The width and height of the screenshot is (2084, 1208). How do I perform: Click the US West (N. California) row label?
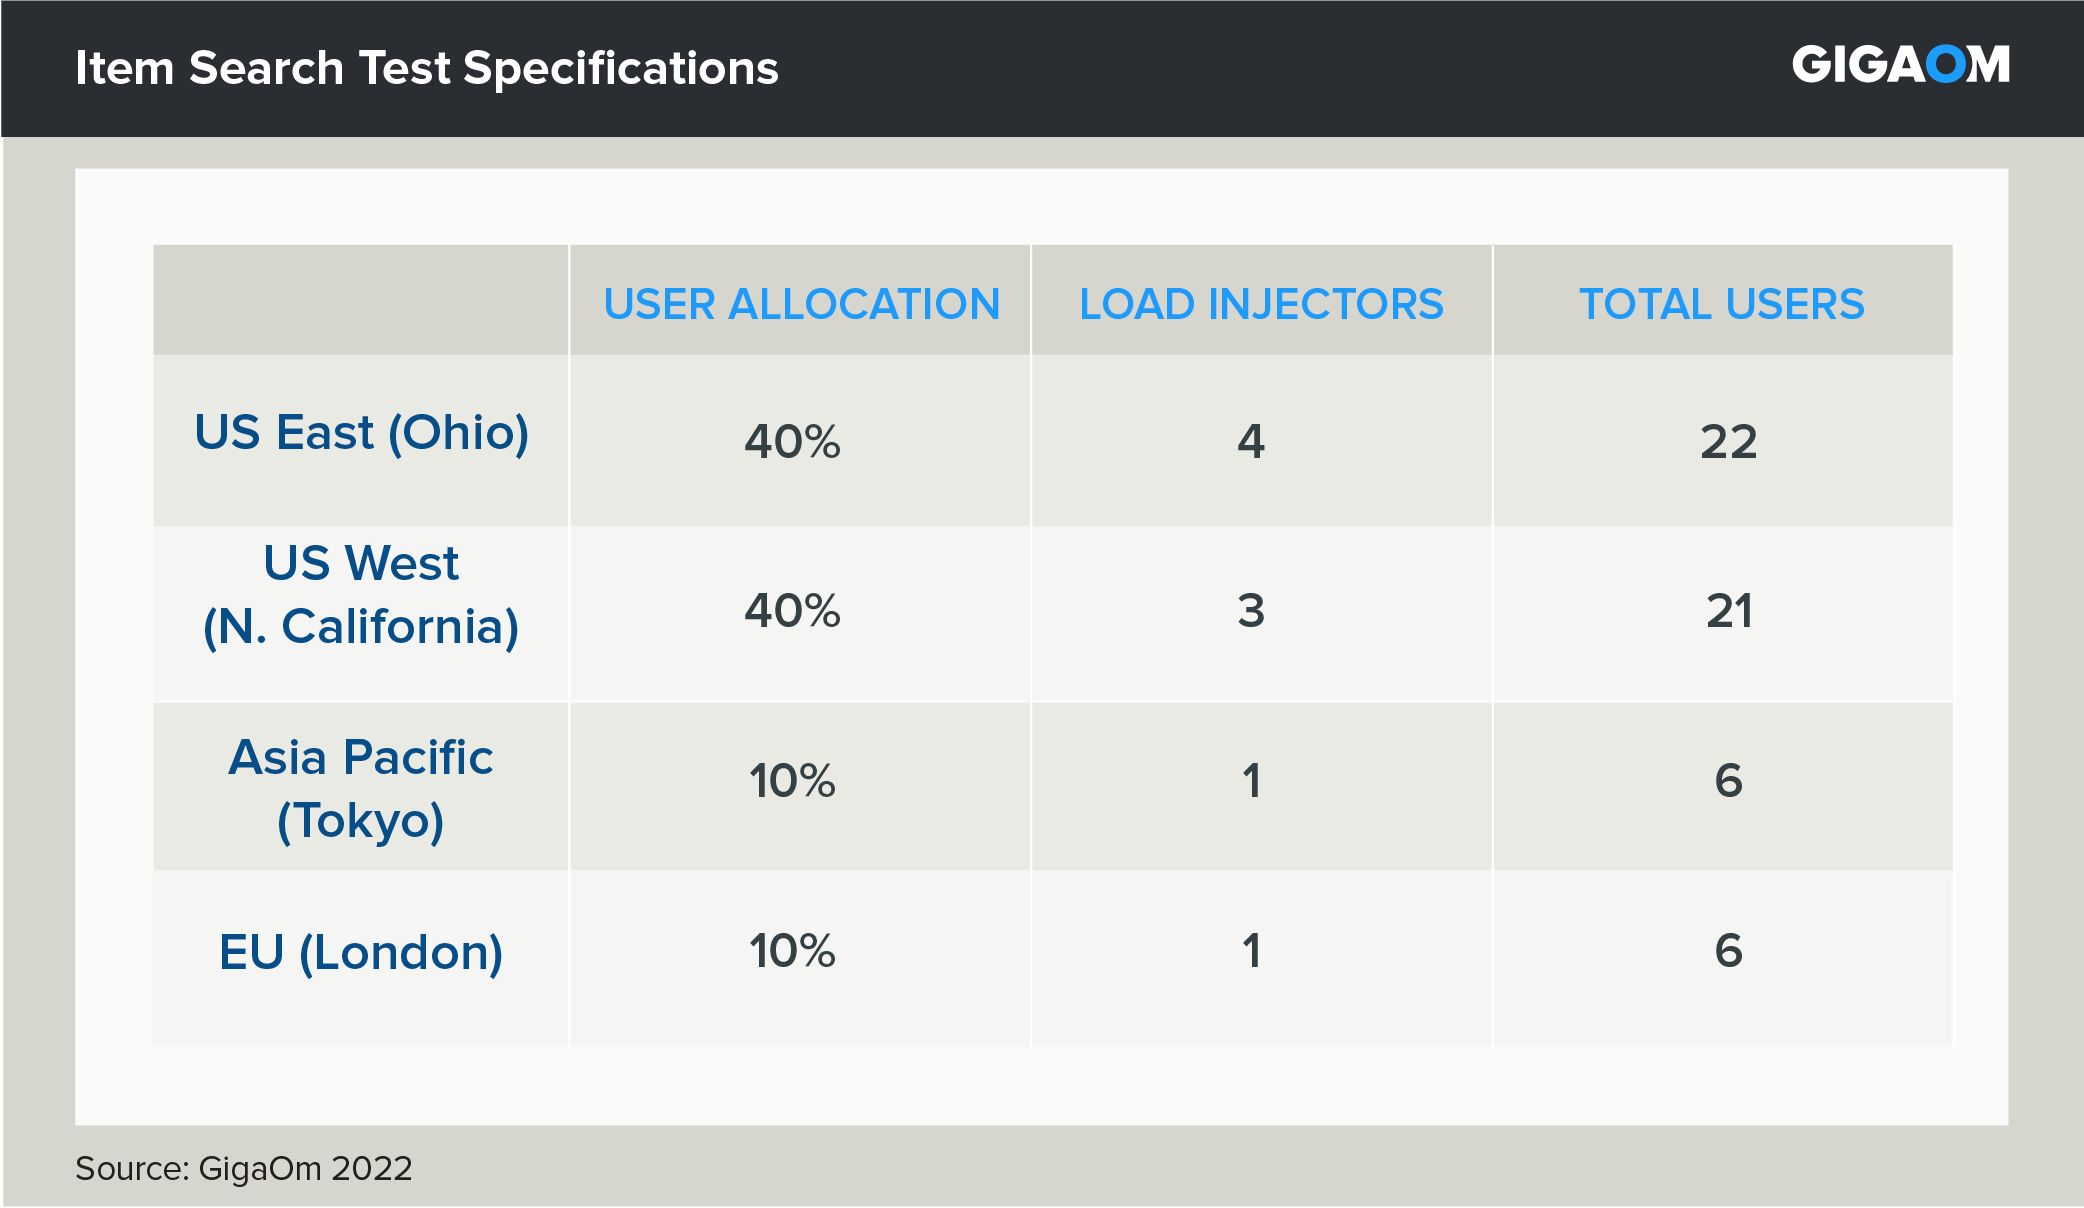pos(361,595)
